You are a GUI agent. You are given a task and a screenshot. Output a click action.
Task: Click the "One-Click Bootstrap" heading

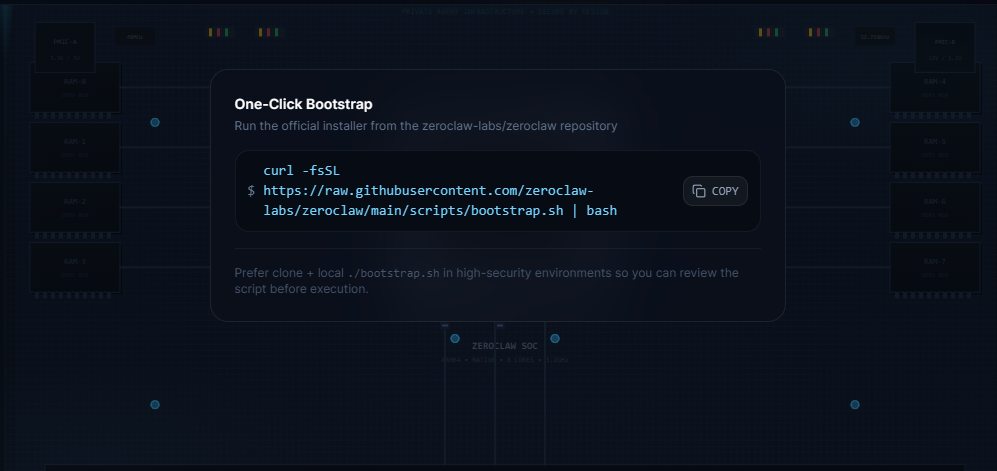point(296,104)
